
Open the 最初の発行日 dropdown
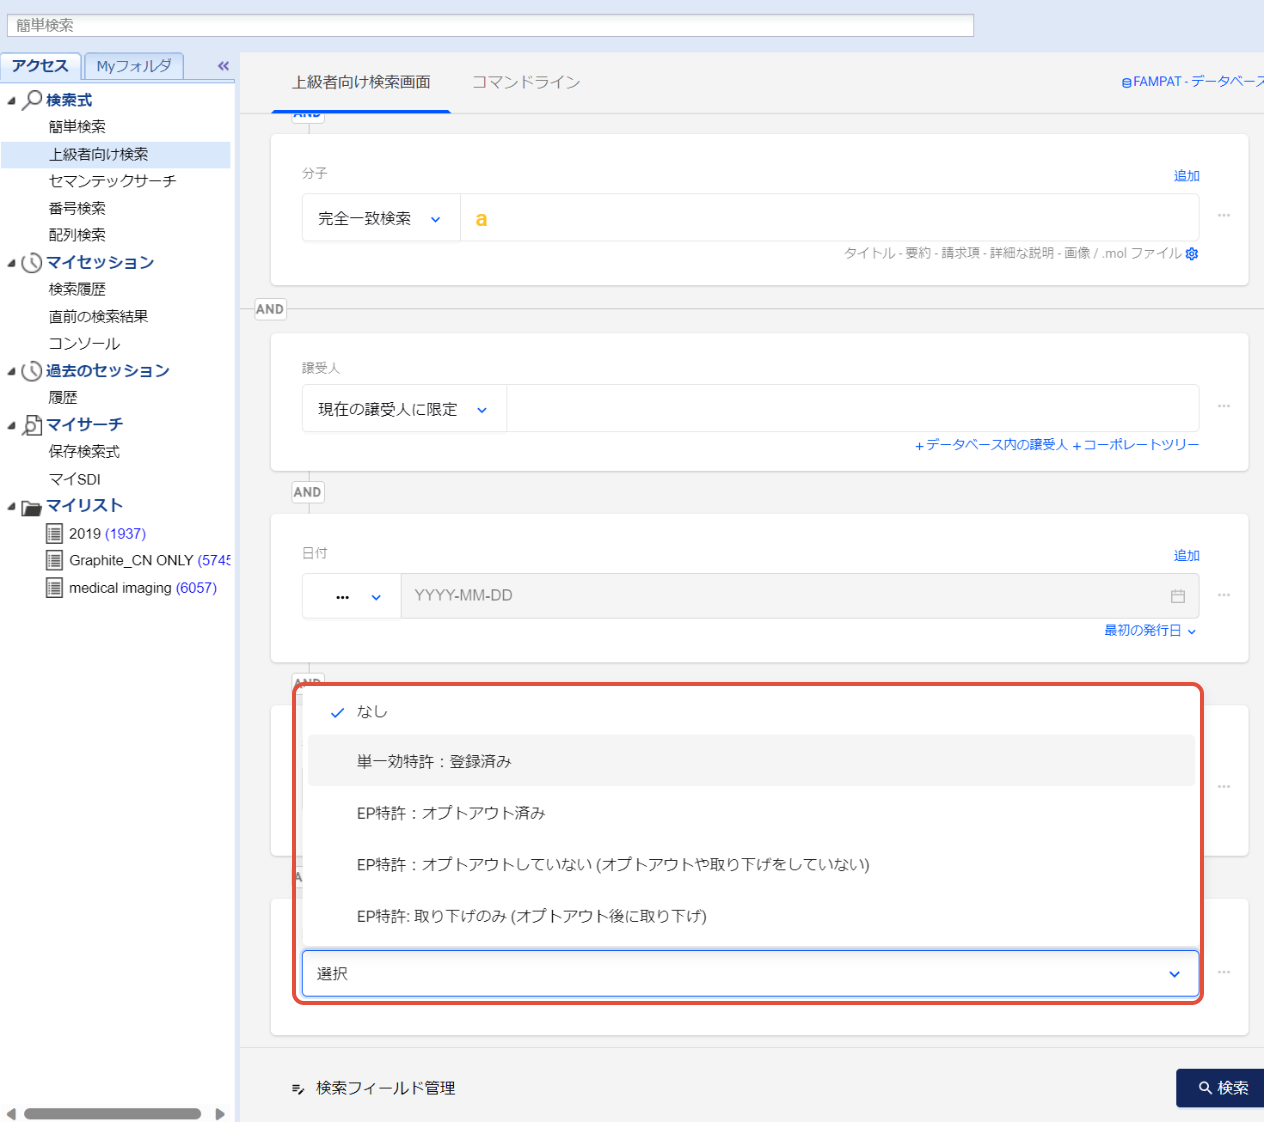1150,631
